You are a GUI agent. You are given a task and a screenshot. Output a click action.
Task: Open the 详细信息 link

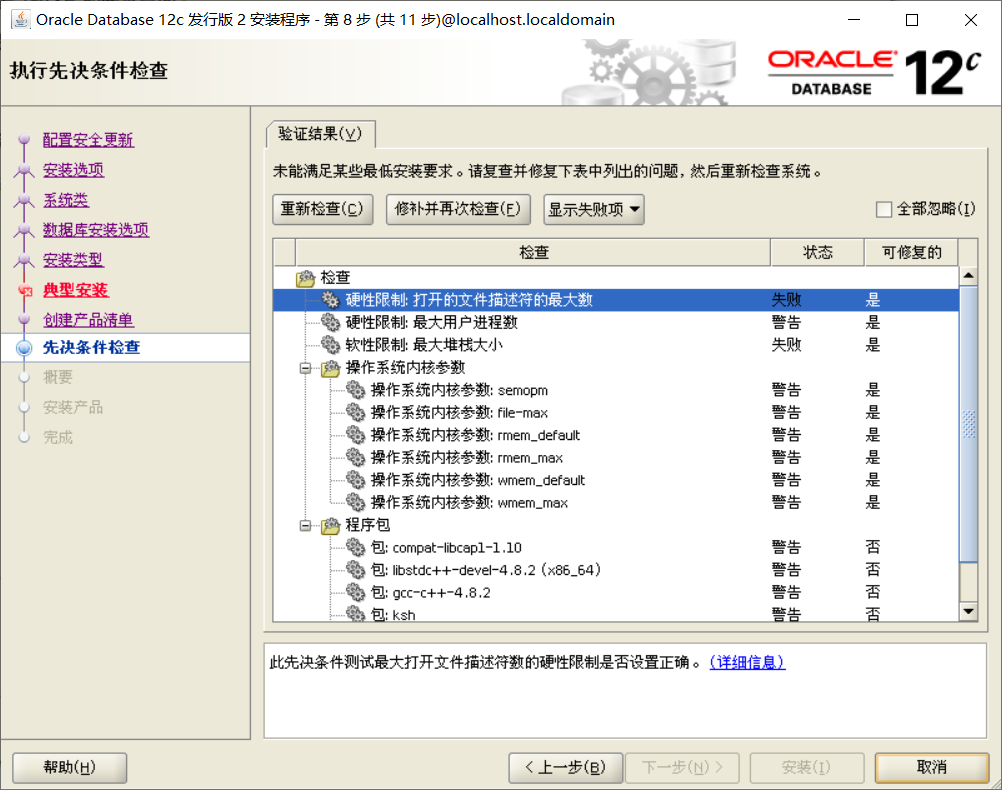pos(747,662)
